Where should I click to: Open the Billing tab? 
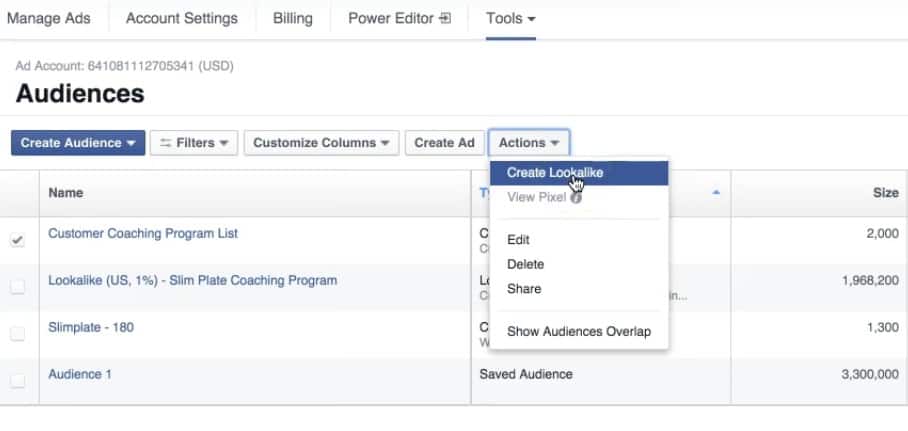(292, 19)
